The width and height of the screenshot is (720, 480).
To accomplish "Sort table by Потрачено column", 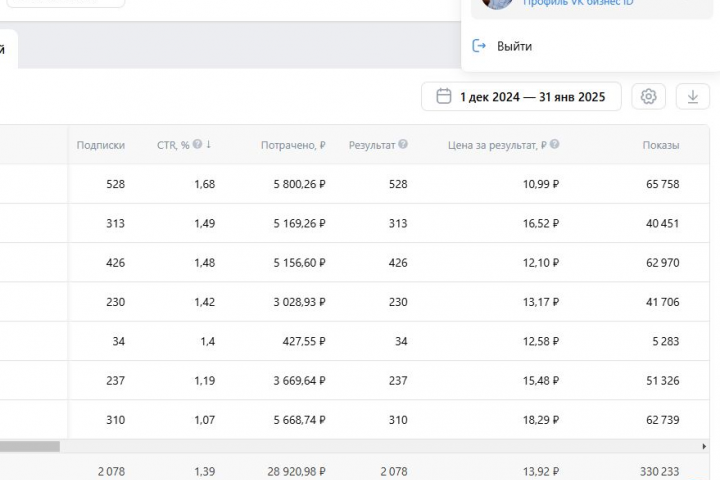I will 293,145.
